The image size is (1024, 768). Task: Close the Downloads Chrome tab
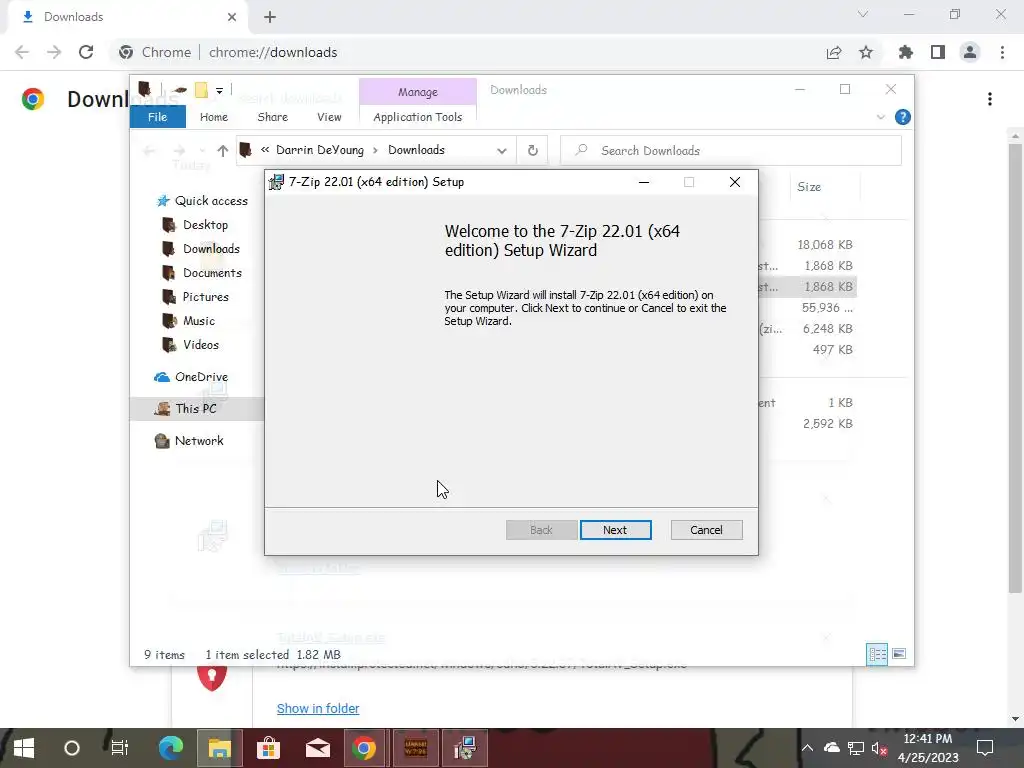click(232, 17)
